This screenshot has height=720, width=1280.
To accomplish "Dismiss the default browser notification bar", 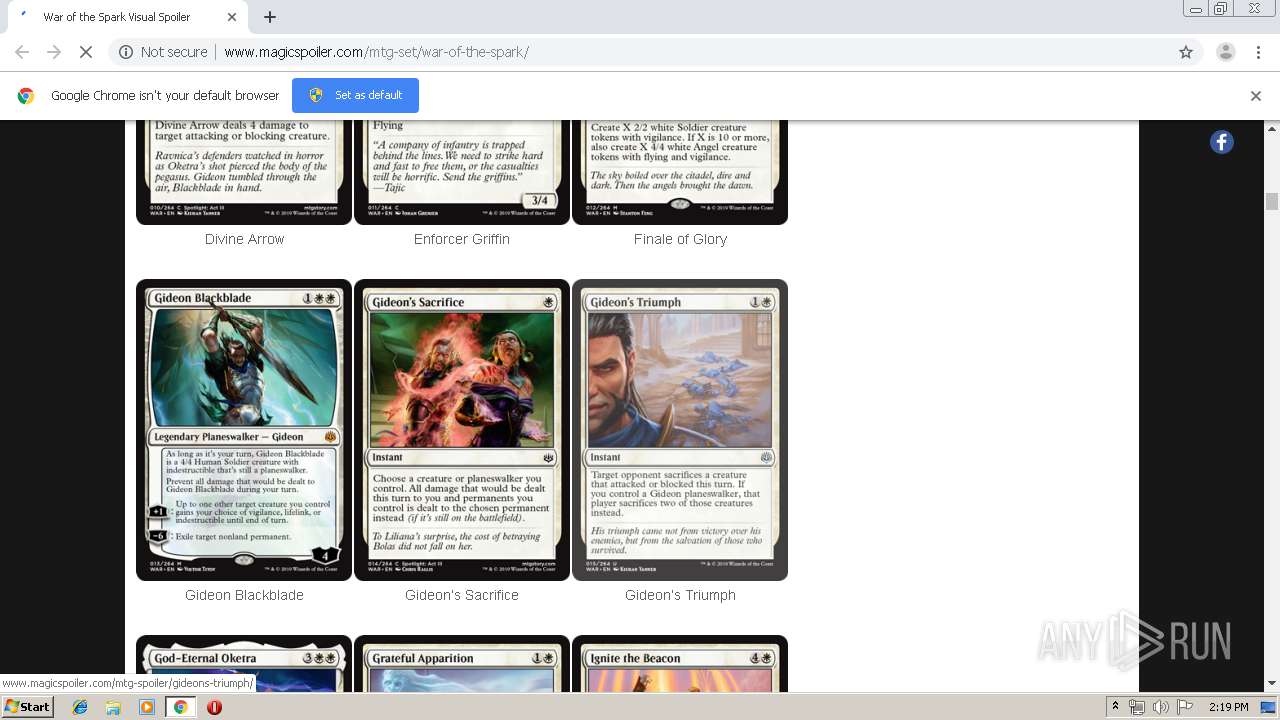I will (1255, 96).
